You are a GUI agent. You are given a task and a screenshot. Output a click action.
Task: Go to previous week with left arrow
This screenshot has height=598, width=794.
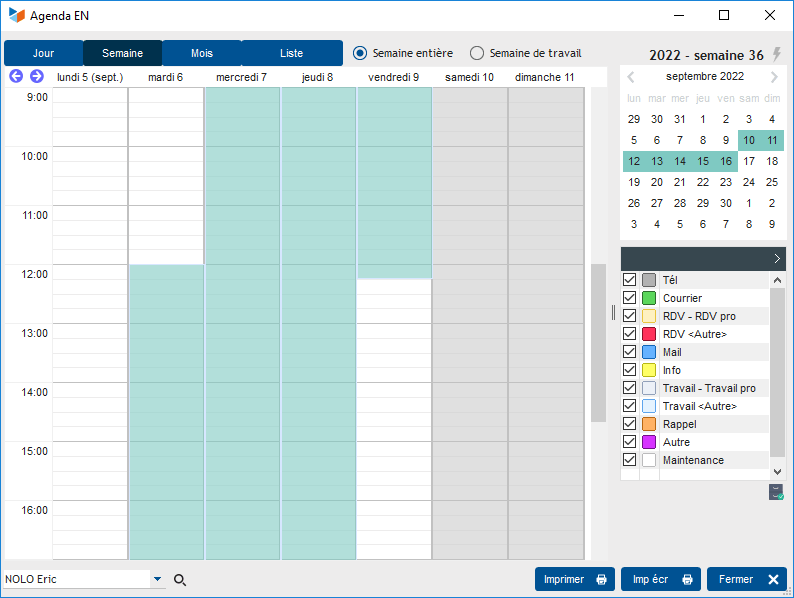(16, 76)
